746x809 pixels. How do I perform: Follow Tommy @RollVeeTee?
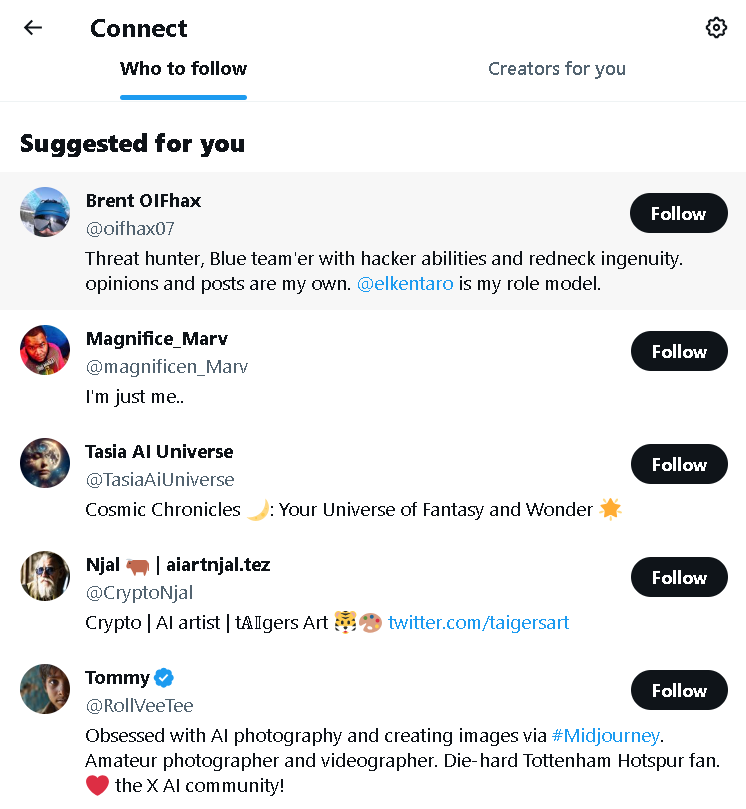point(678,690)
